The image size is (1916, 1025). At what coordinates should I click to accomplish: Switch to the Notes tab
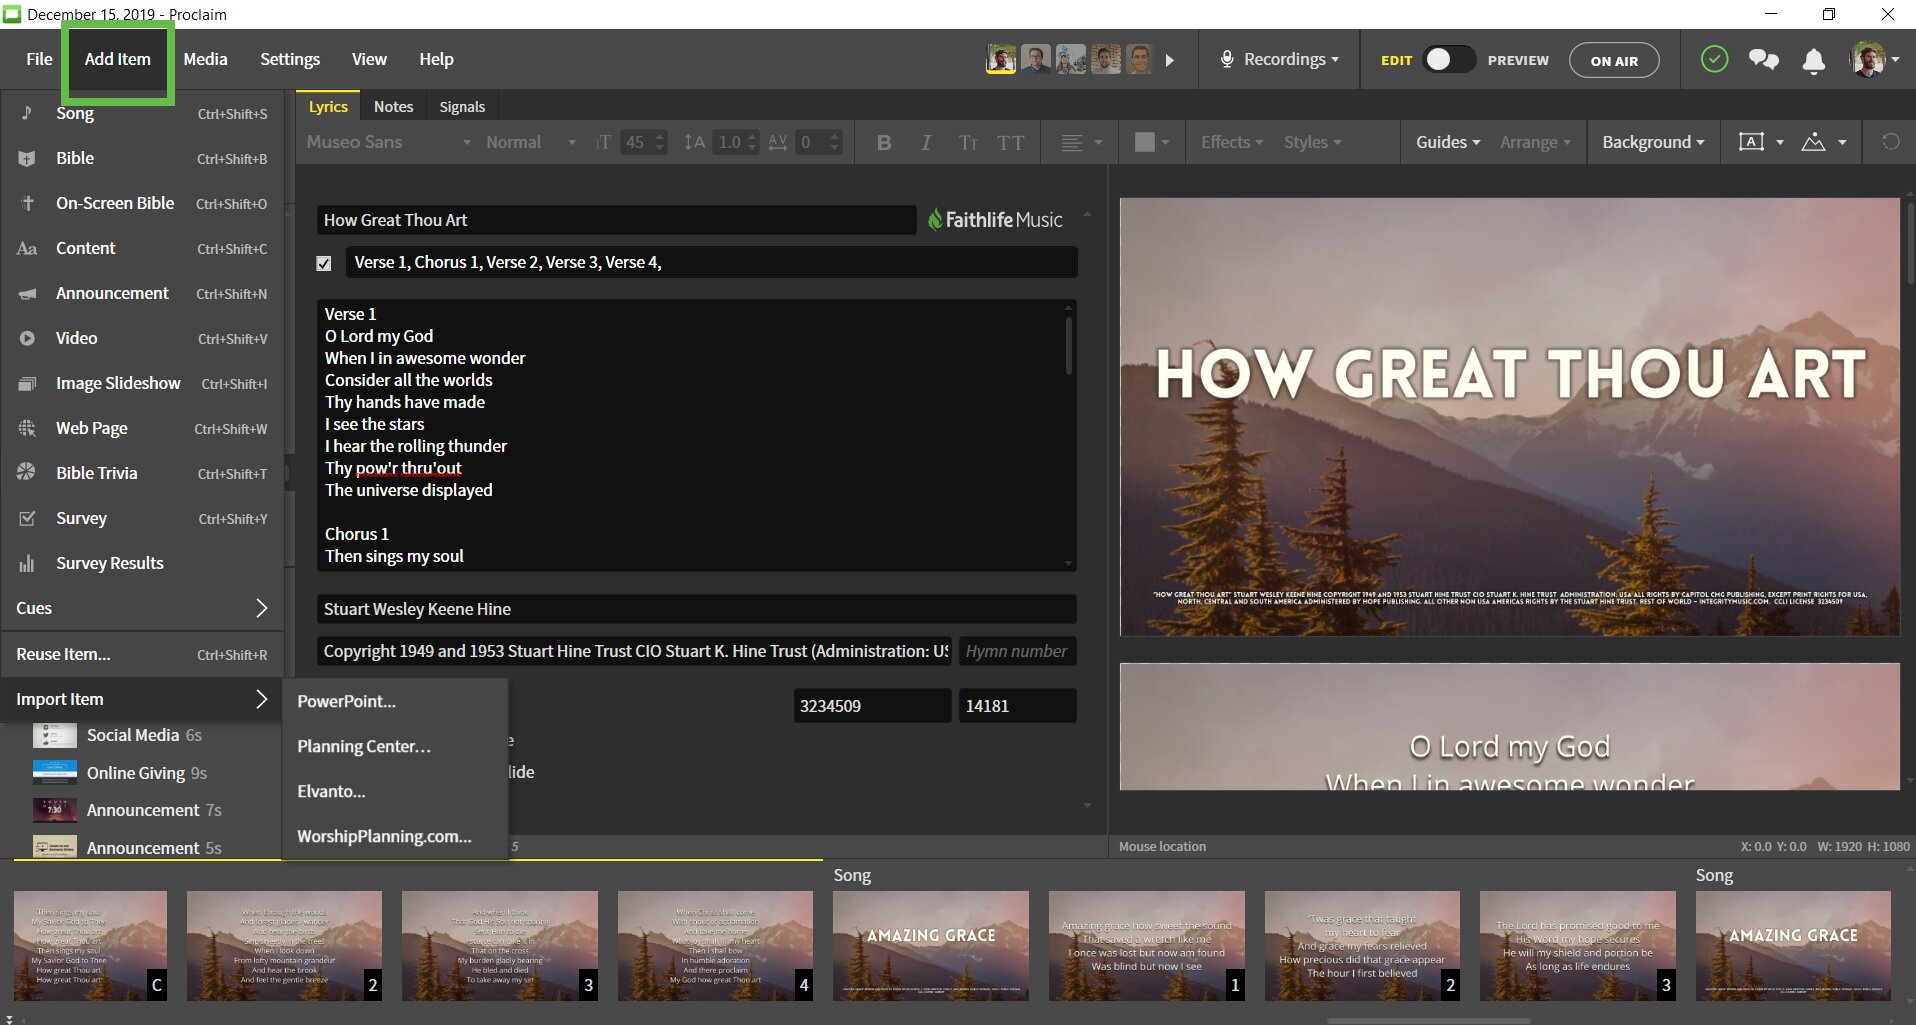point(393,106)
